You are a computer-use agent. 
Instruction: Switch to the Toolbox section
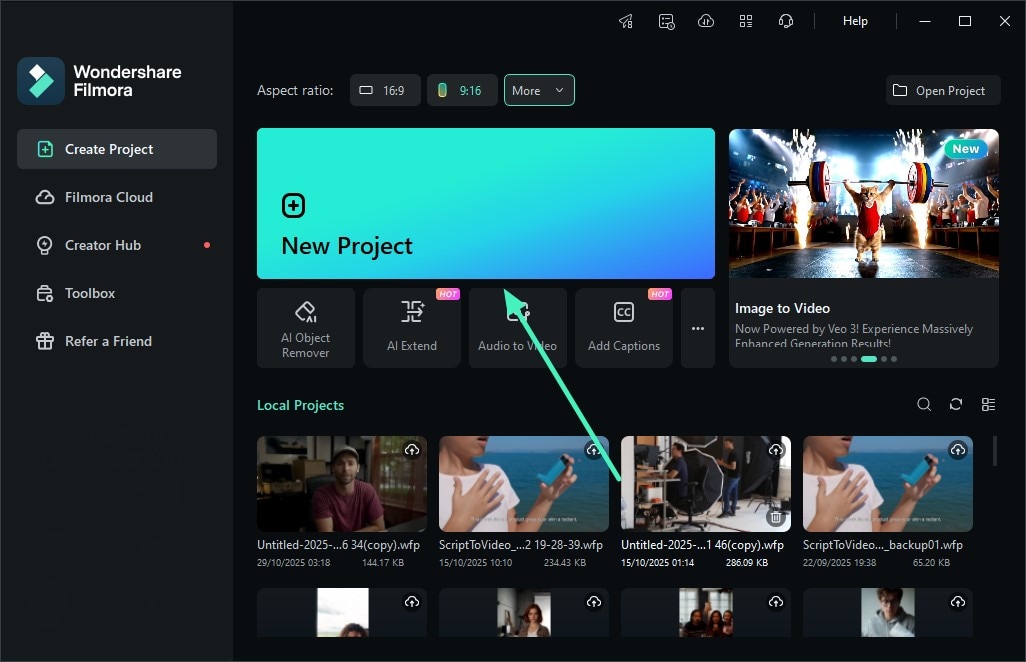tap(90, 293)
